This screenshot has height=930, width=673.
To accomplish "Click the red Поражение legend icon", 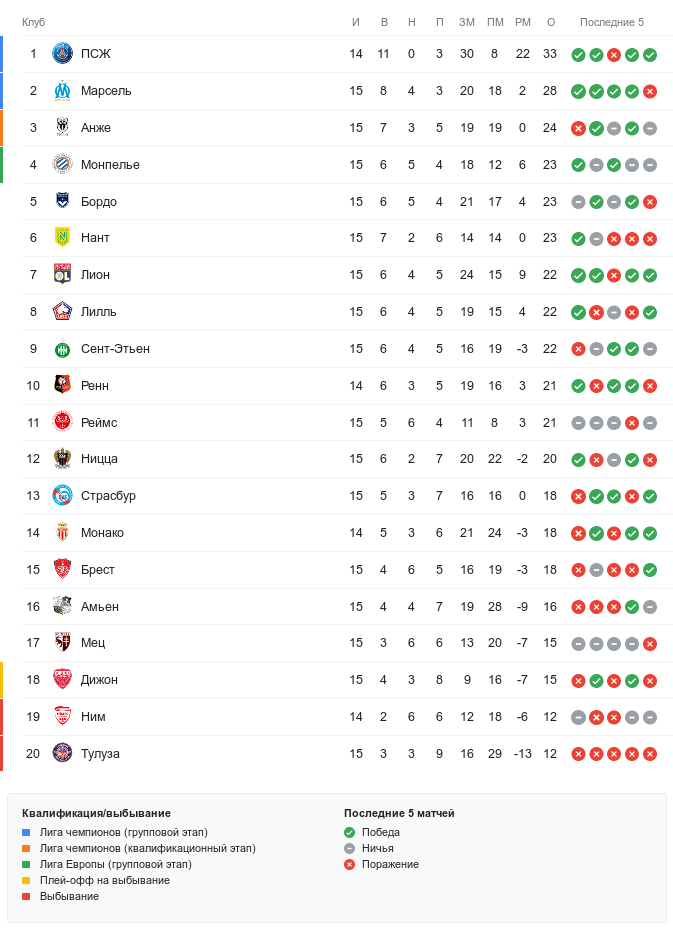I will pos(349,864).
